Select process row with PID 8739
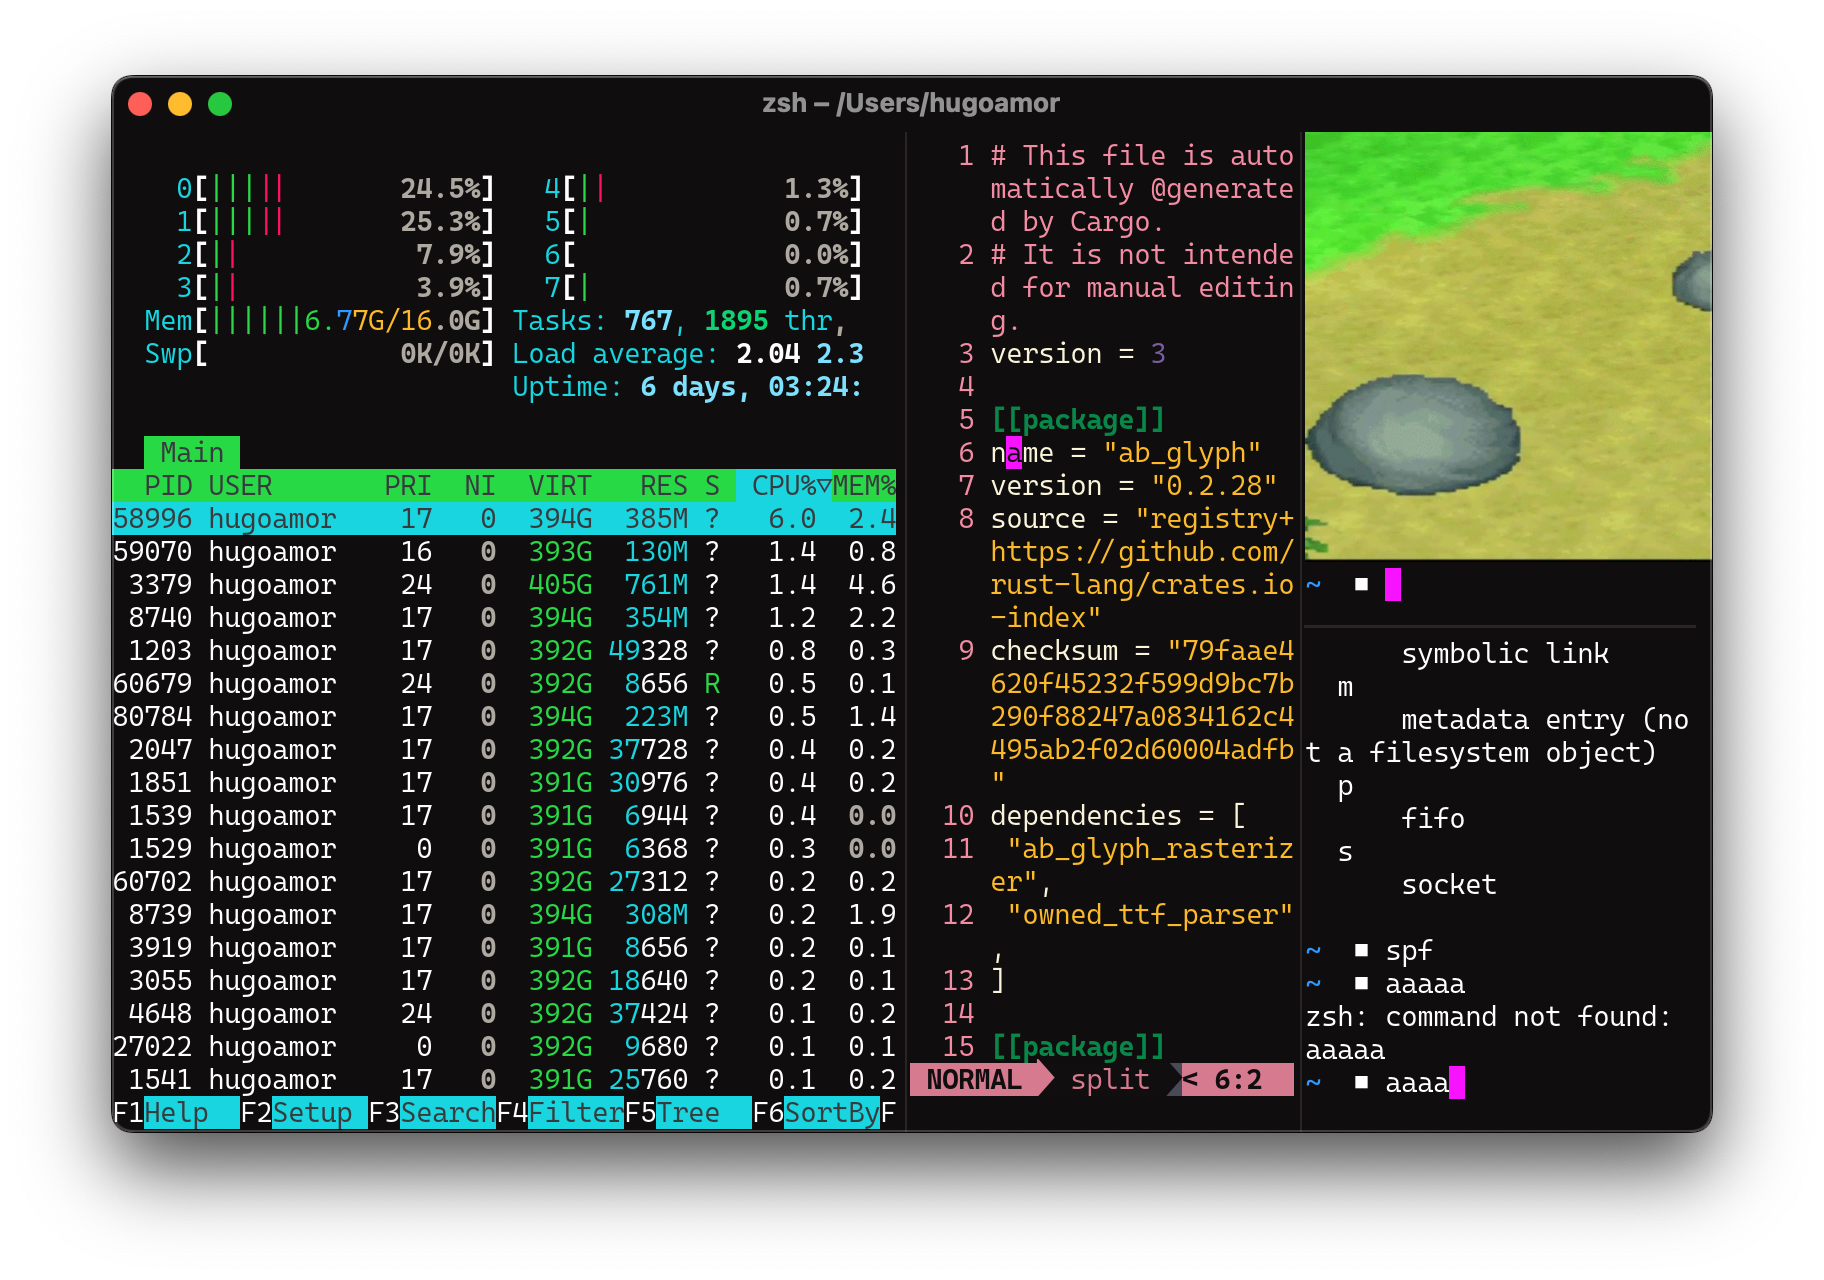This screenshot has height=1280, width=1824. pos(504,914)
